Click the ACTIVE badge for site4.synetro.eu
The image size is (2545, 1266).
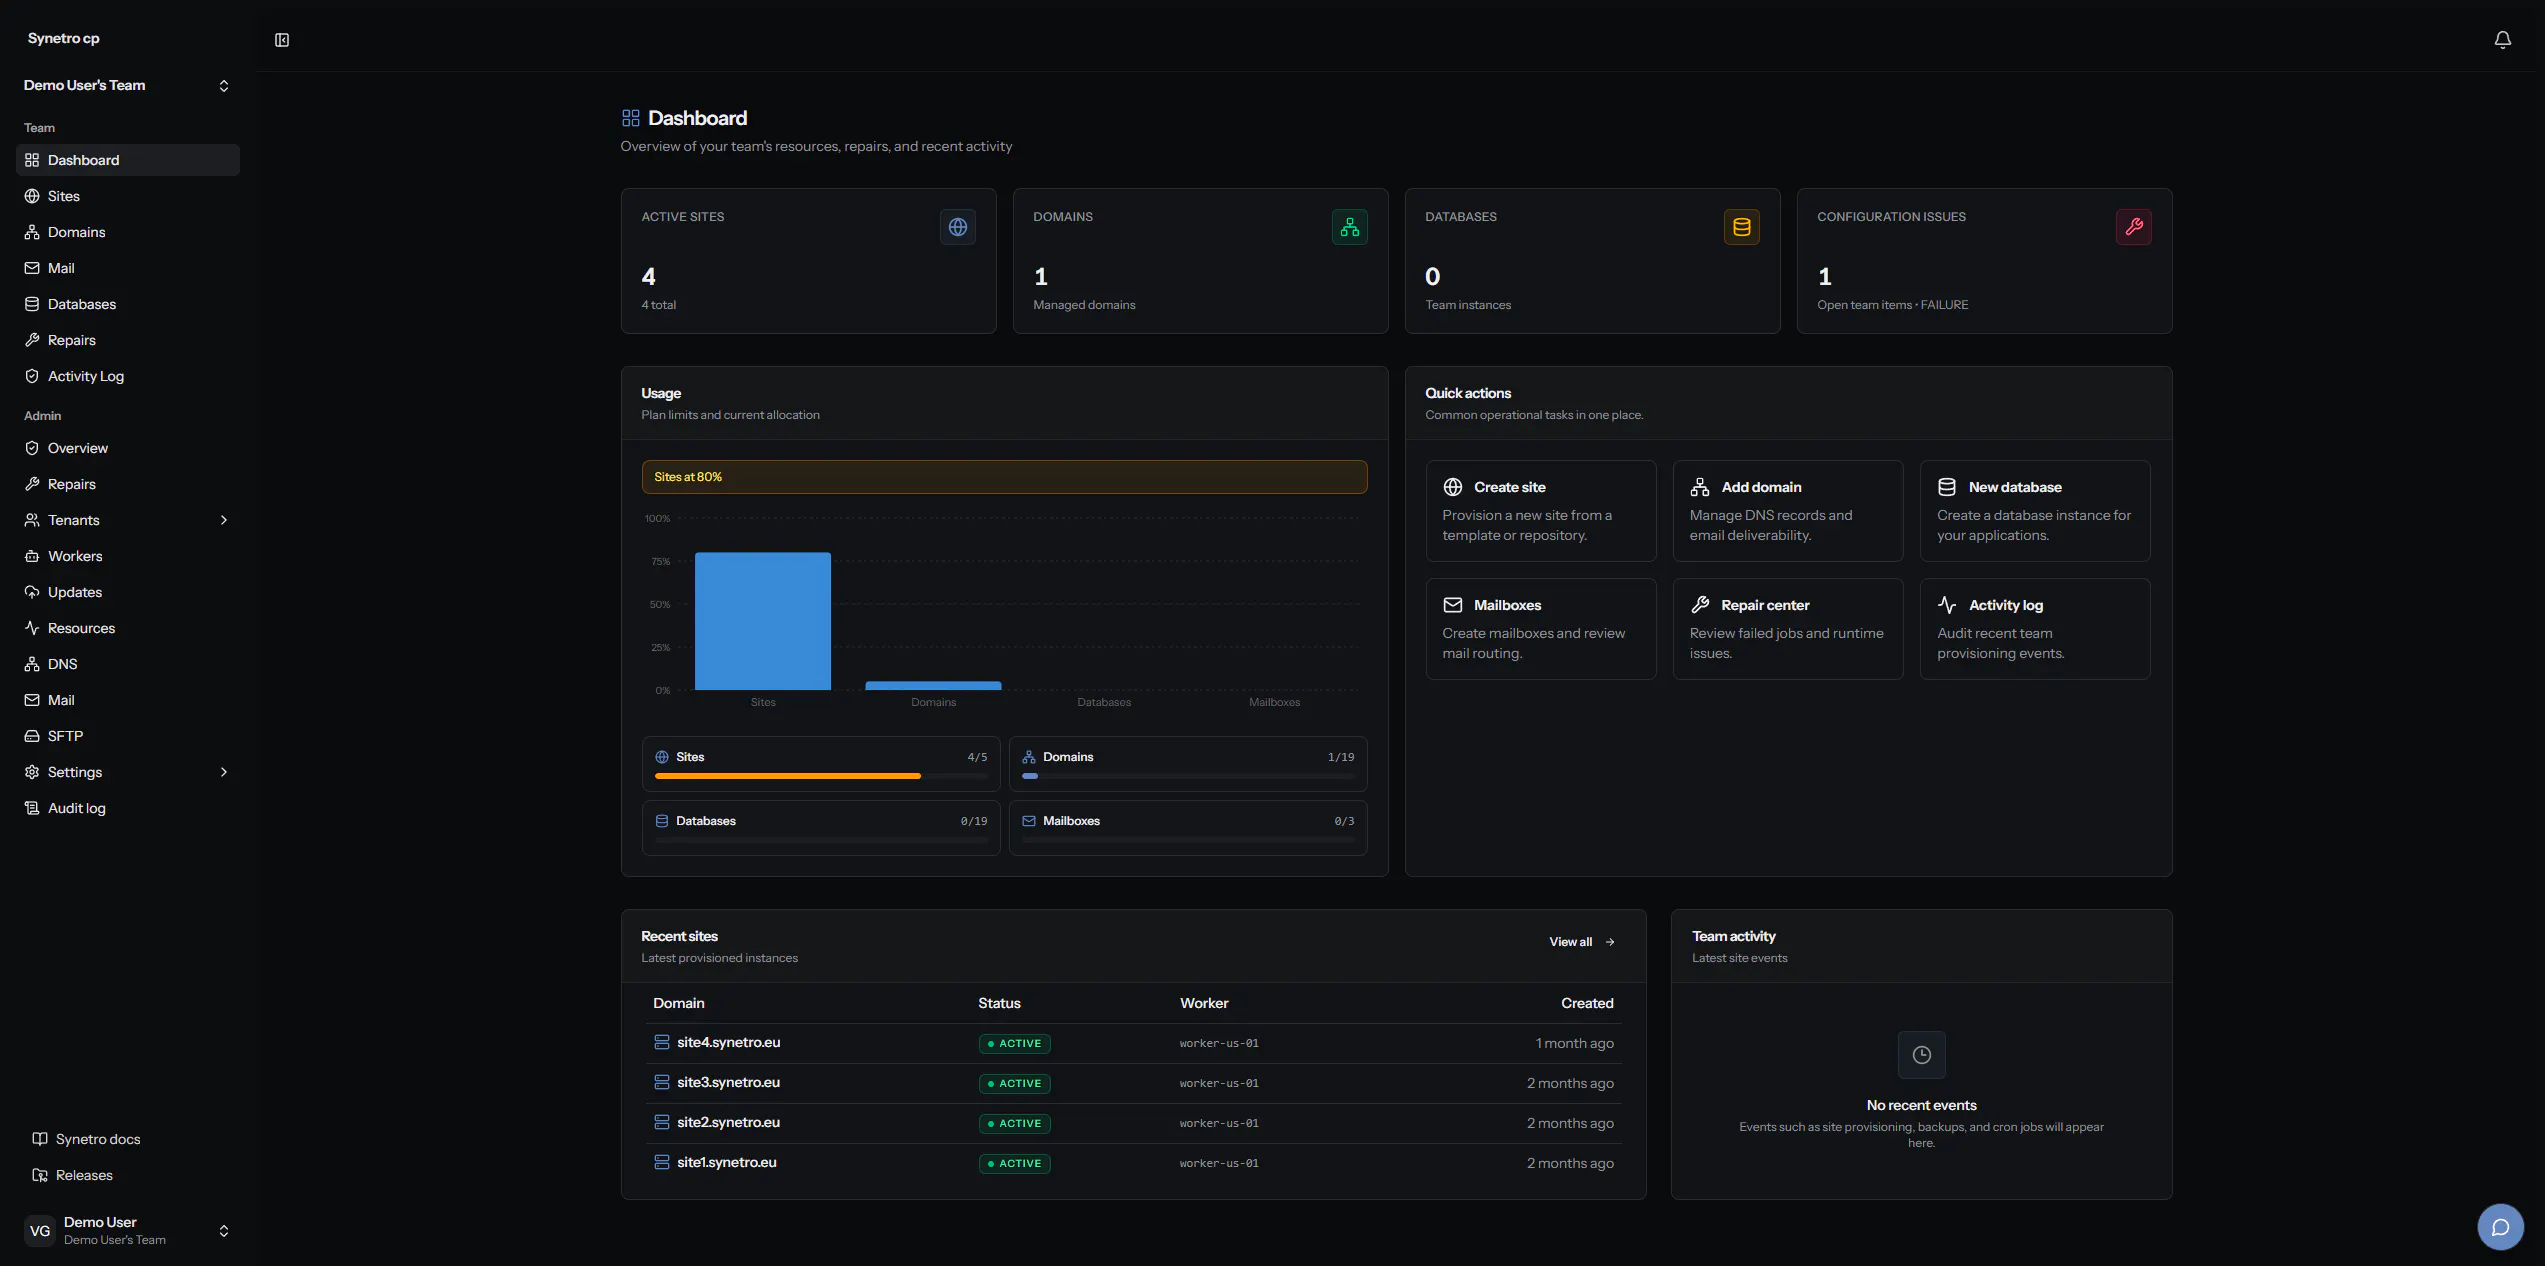pyautogui.click(x=1014, y=1043)
